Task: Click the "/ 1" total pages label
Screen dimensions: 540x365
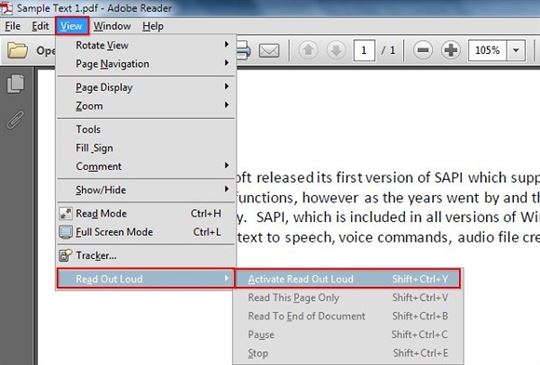Action: 388,51
